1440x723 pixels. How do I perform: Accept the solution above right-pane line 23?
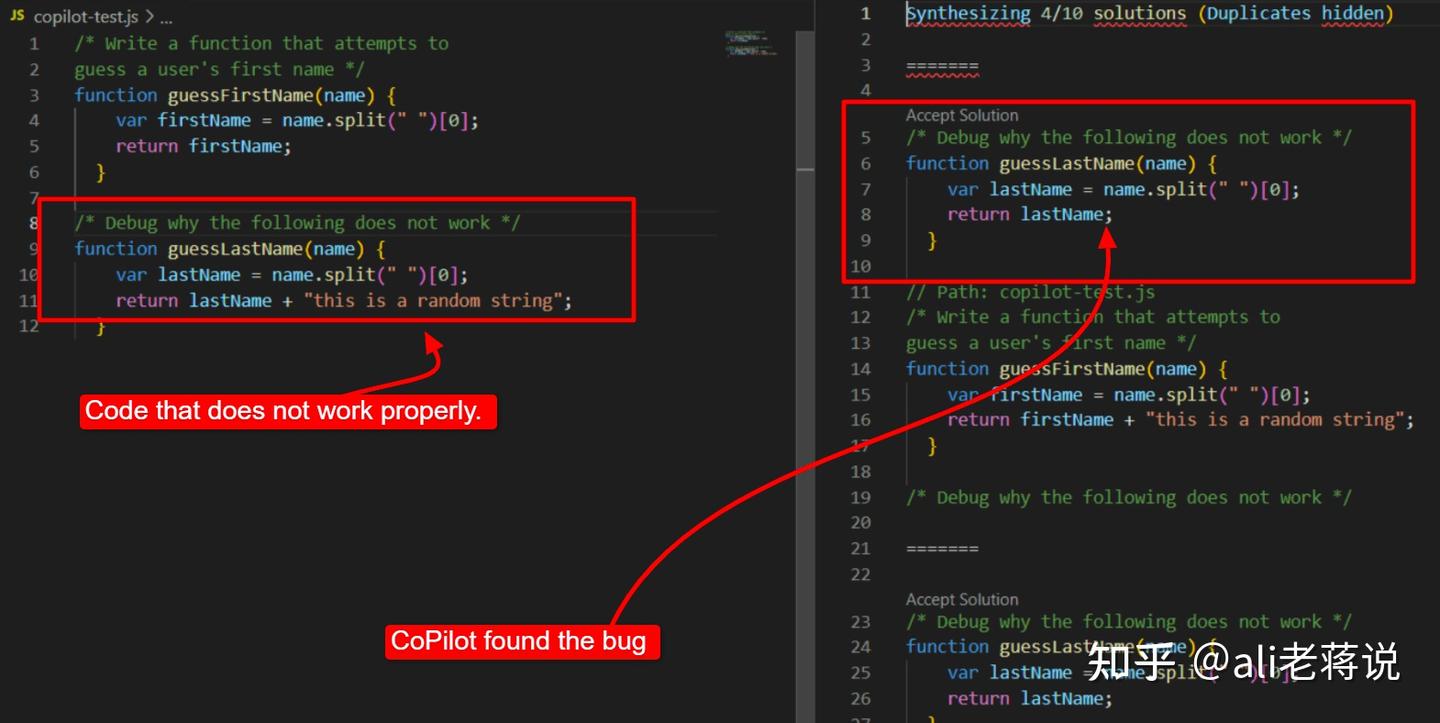tap(962, 599)
